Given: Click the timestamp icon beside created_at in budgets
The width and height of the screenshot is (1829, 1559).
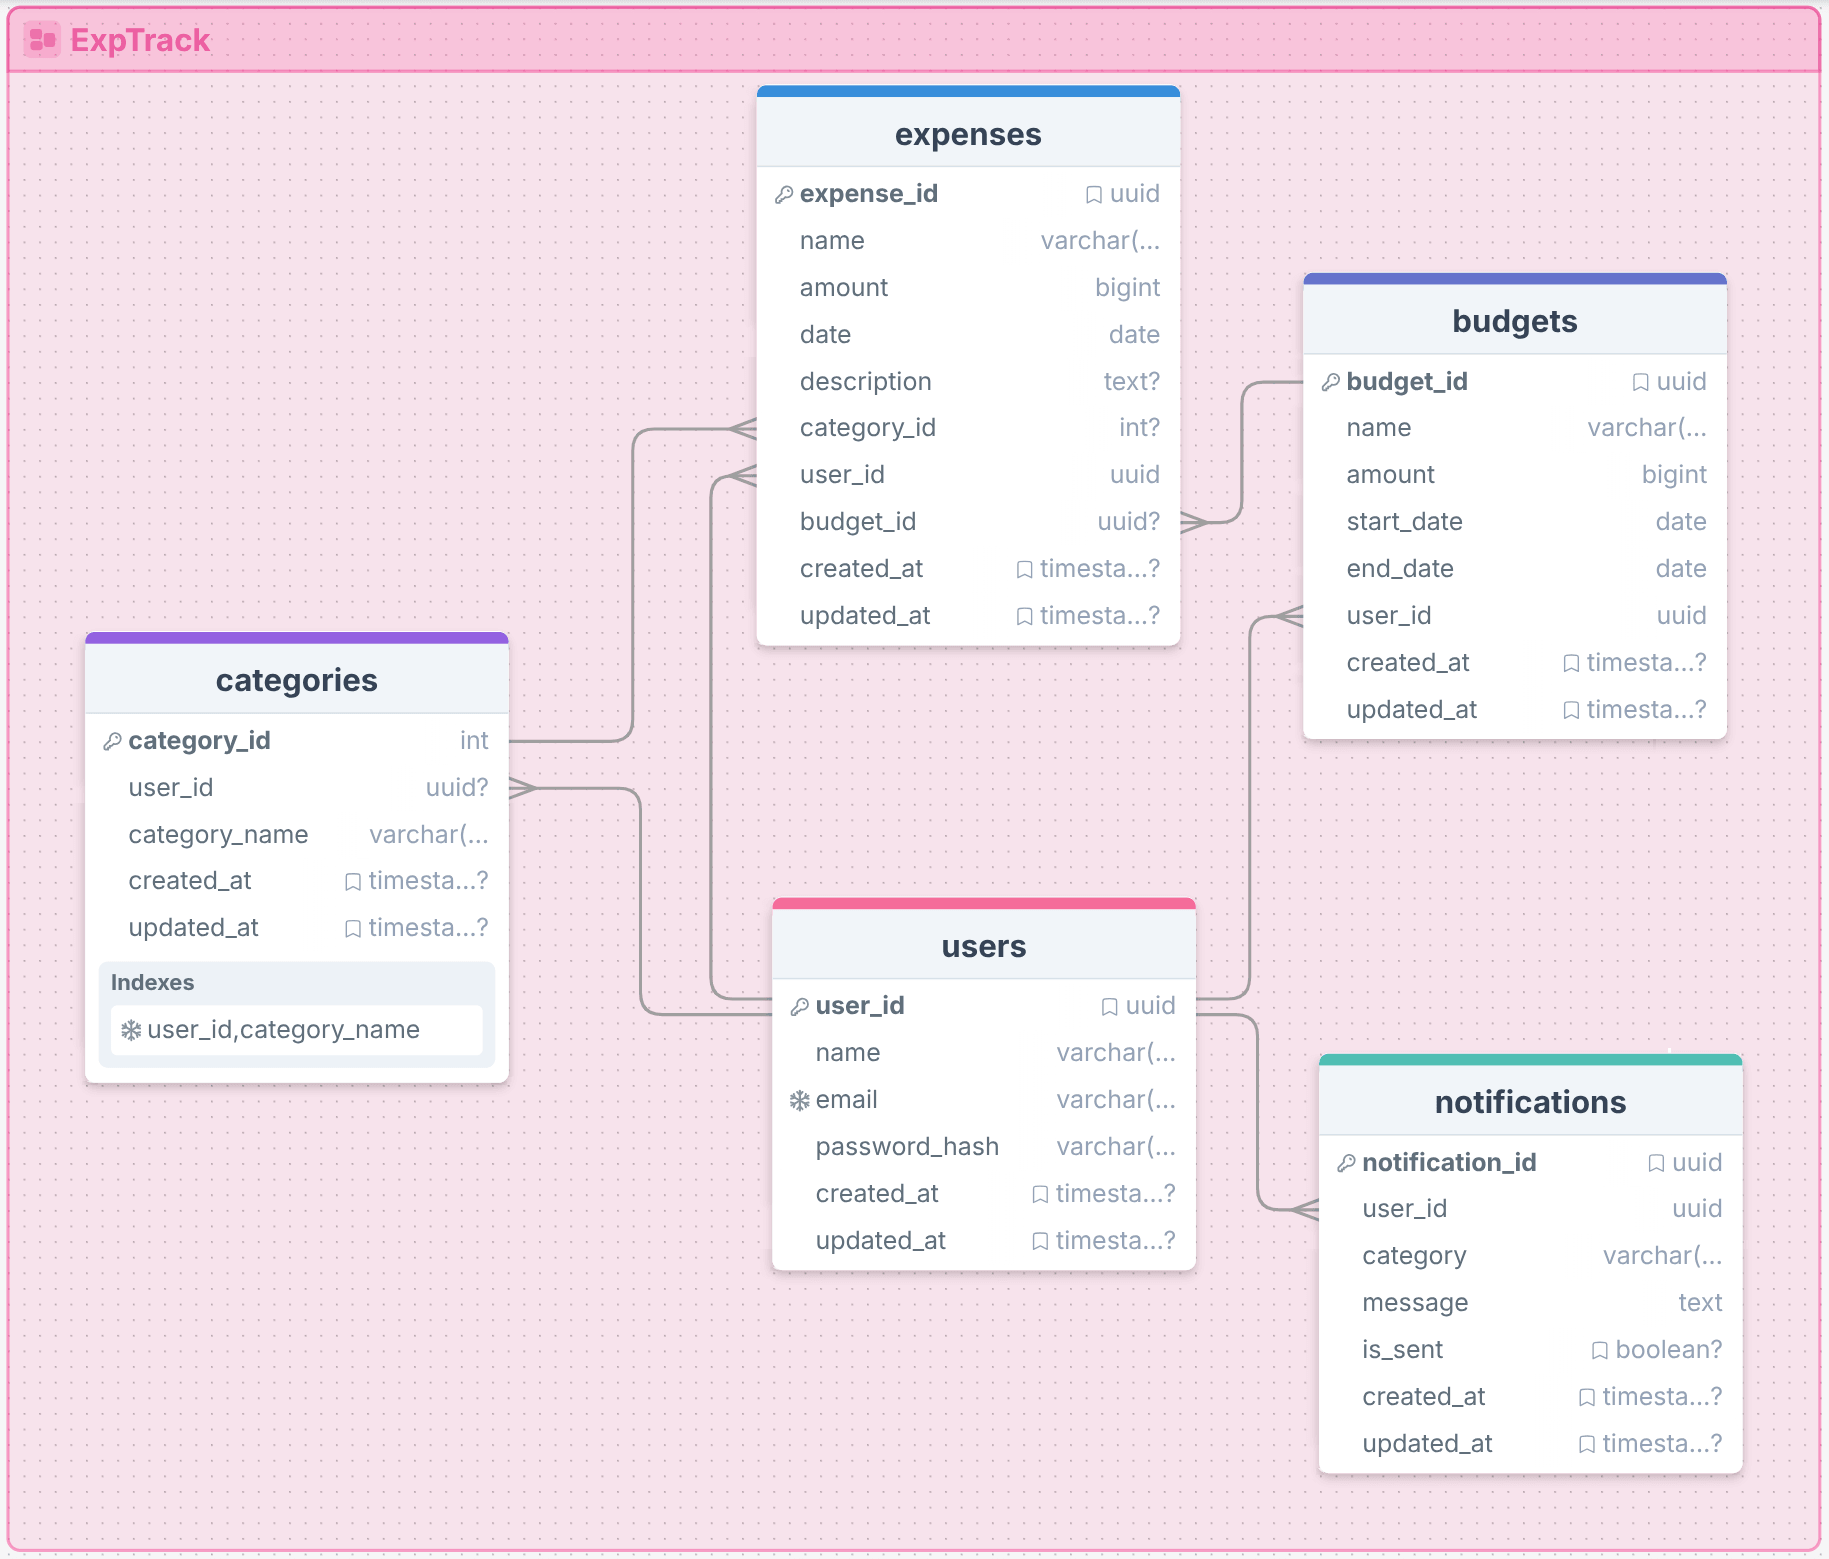Looking at the screenshot, I should pos(1570,662).
